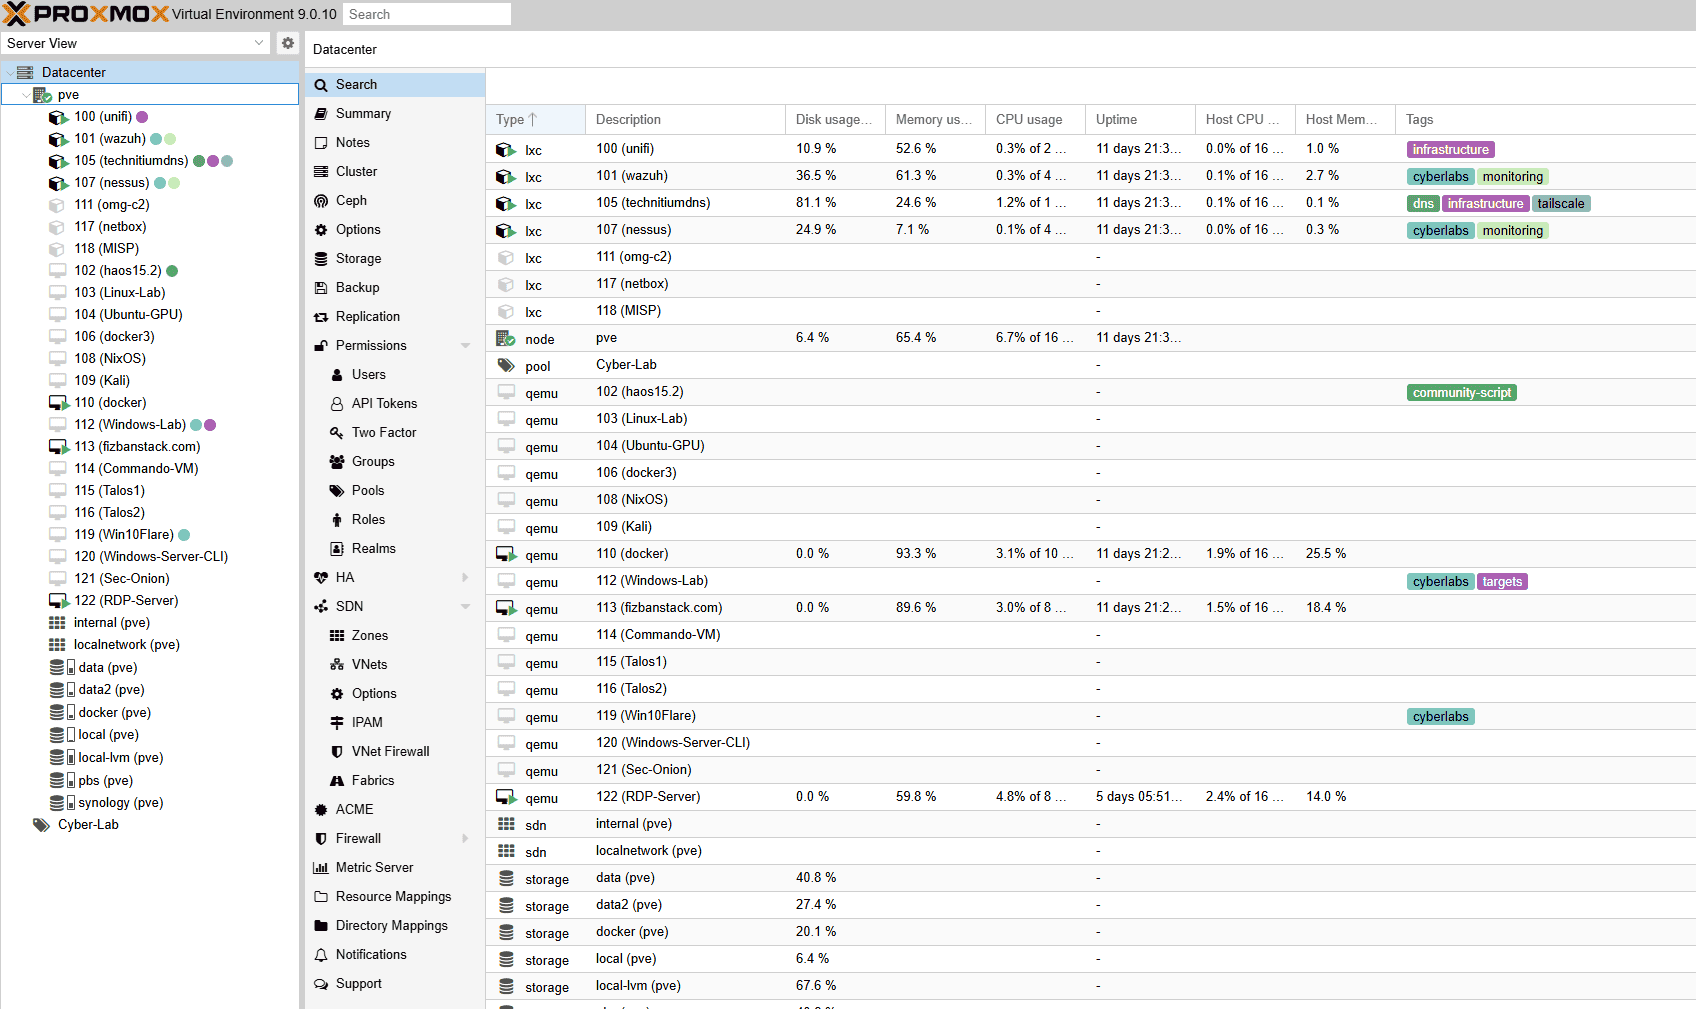Sort by the CPU usage column header
This screenshot has height=1009, width=1696.
pos(1035,120)
